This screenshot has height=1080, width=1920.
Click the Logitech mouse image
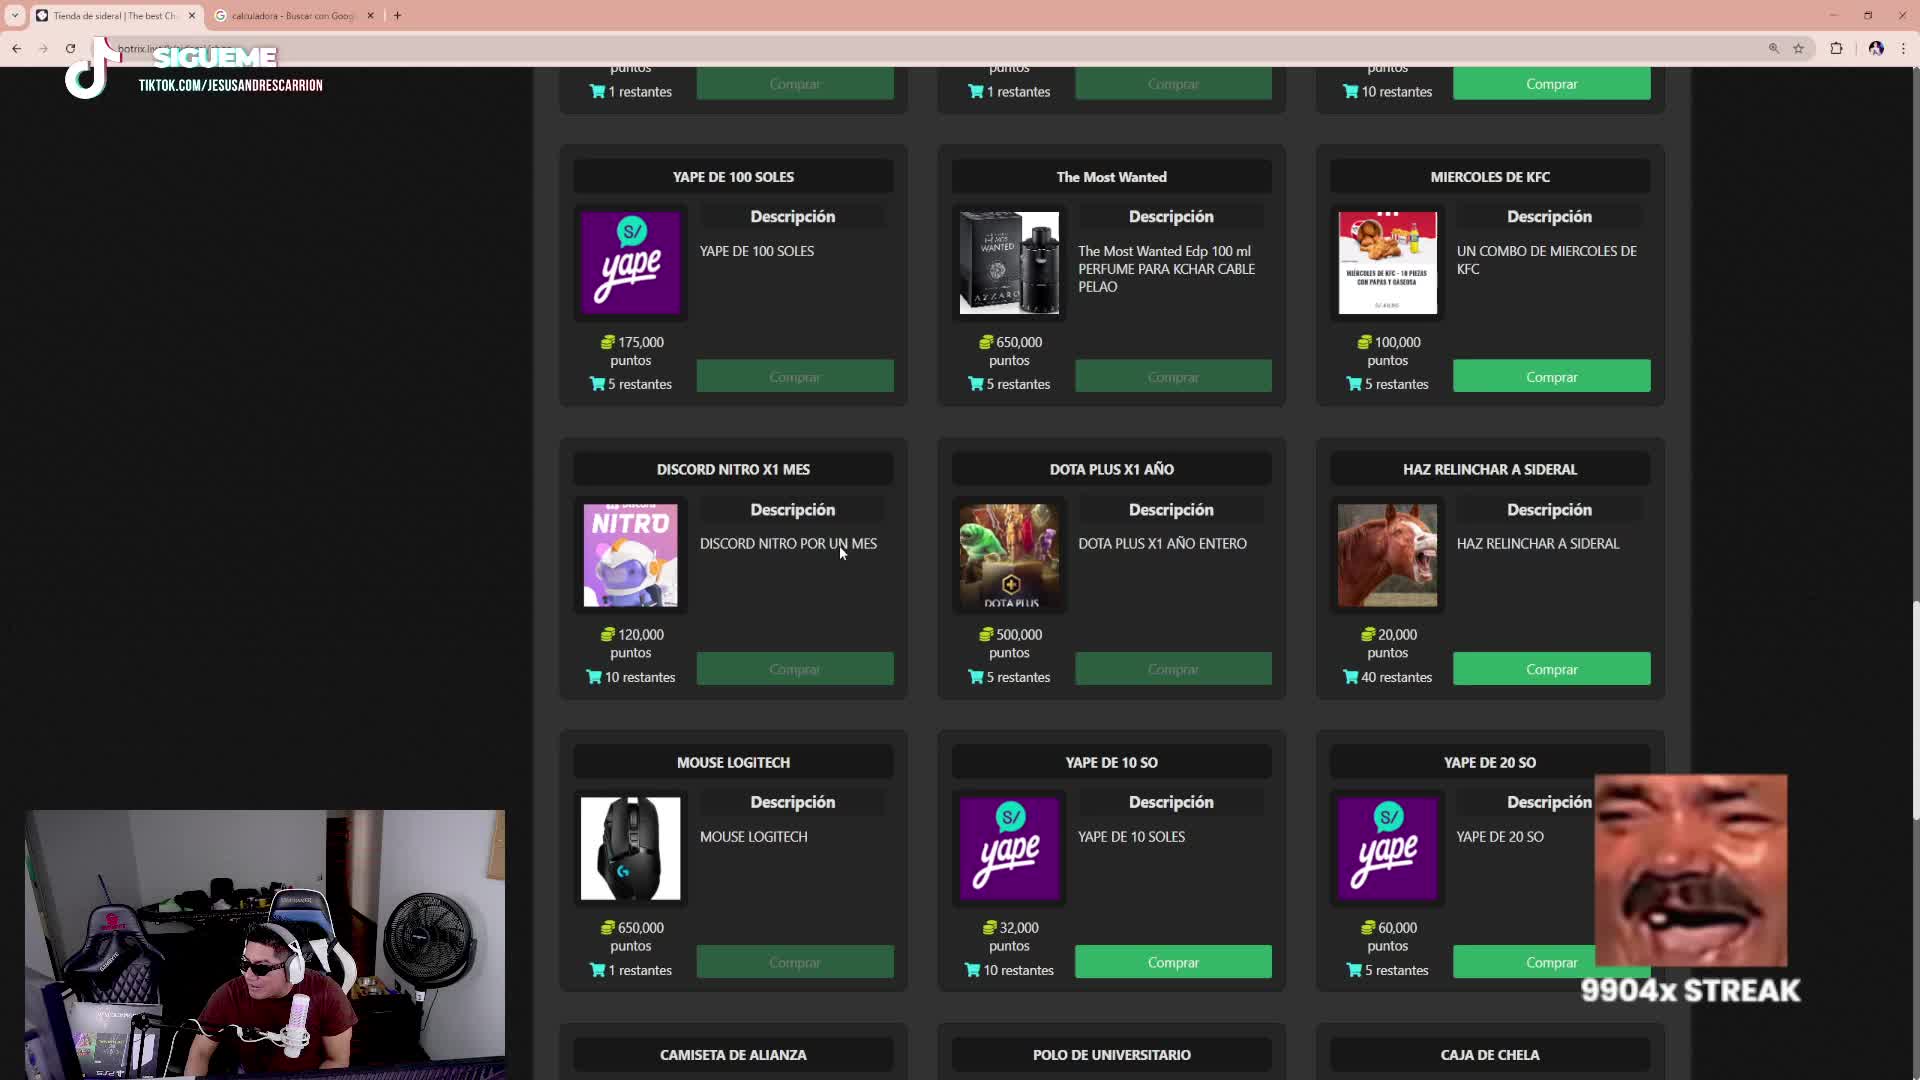[x=630, y=848]
